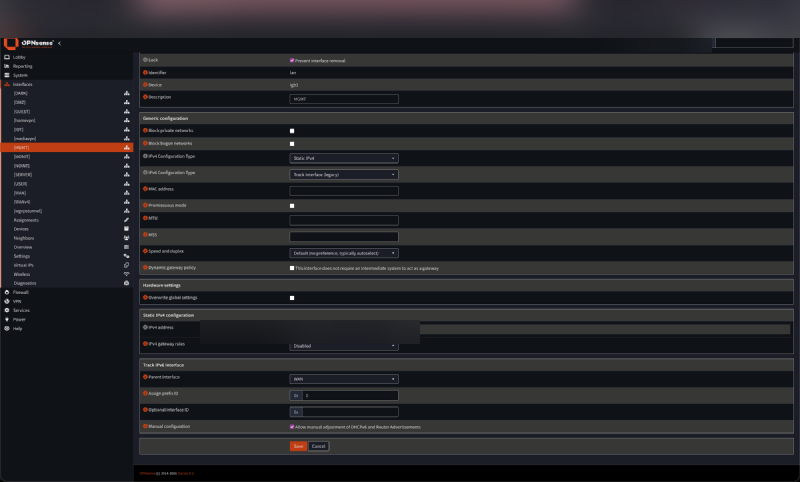Viewport: 800px width, 482px height.
Task: Show help for the MTU field
Action: [145, 218]
